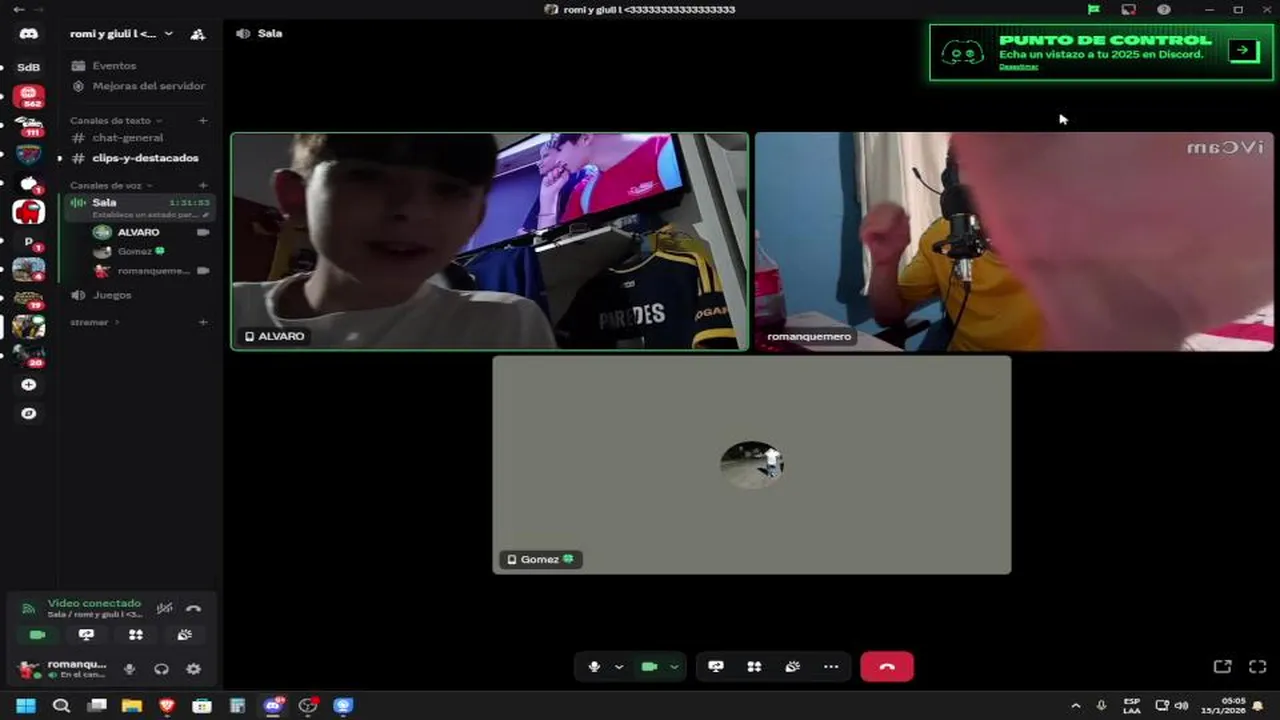
Task: Deafen with the headphones icon
Action: 161,669
